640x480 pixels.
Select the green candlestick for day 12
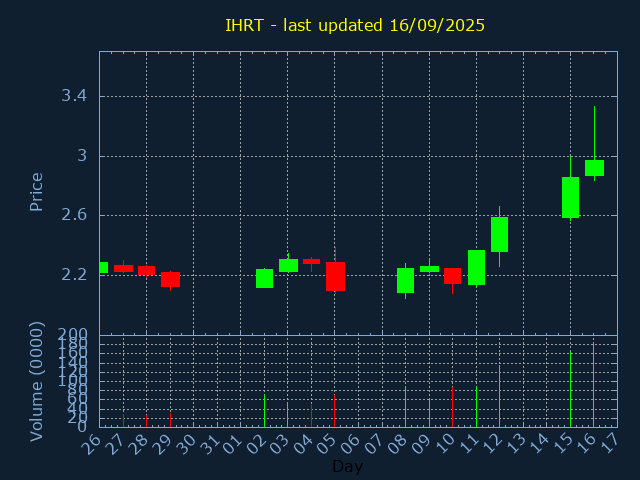point(499,234)
